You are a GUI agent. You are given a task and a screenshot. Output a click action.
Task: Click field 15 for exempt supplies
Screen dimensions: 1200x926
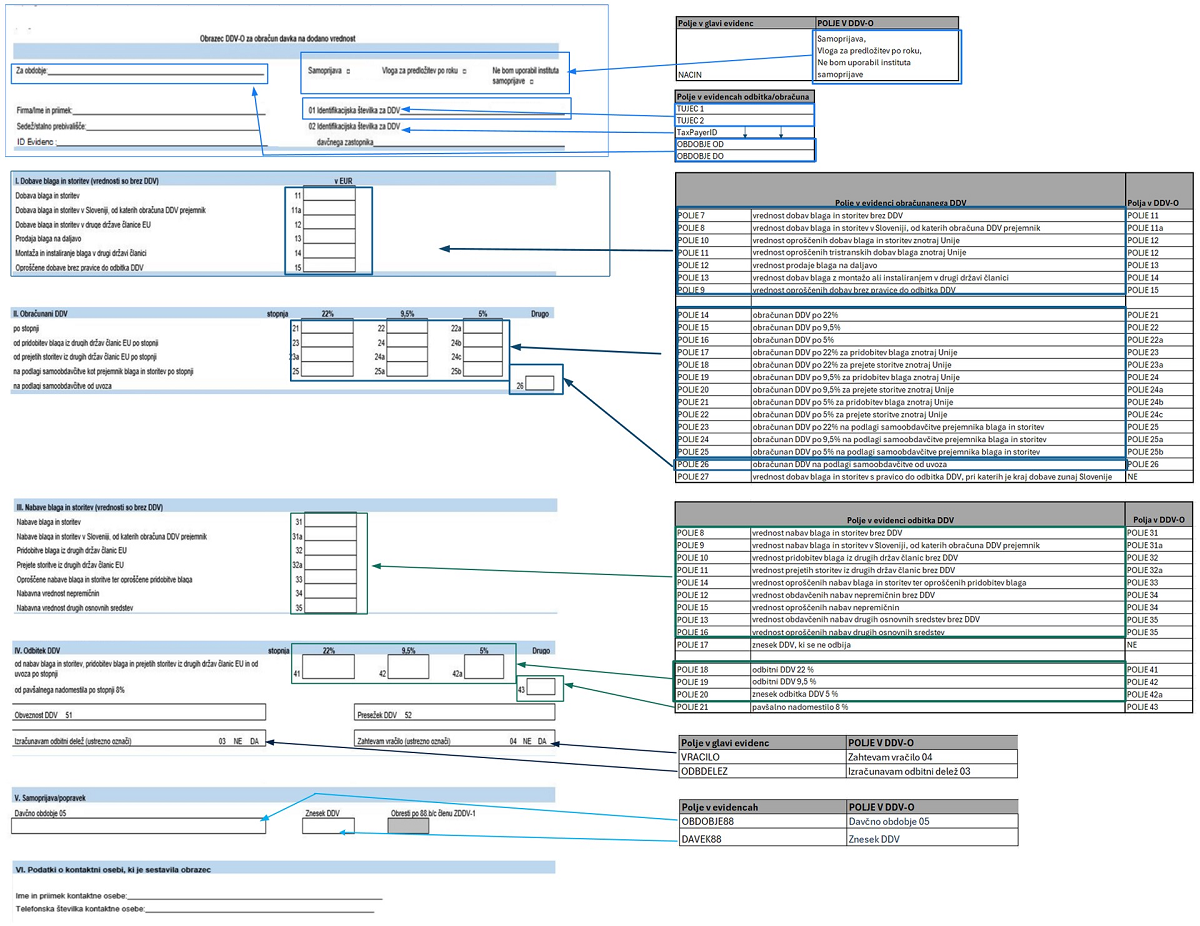(x=329, y=267)
